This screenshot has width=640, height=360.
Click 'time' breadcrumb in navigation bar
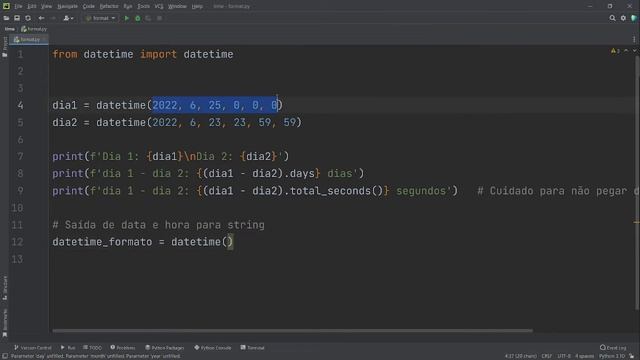[10, 29]
